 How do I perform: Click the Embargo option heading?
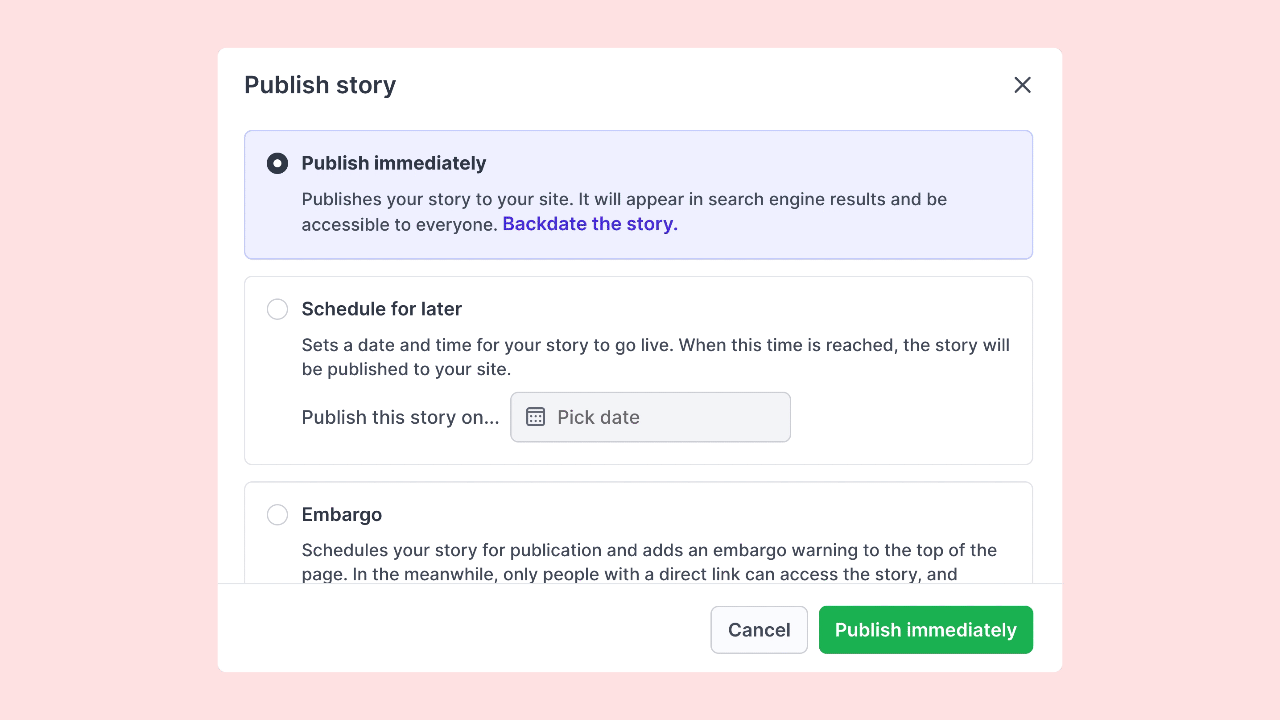click(x=341, y=515)
